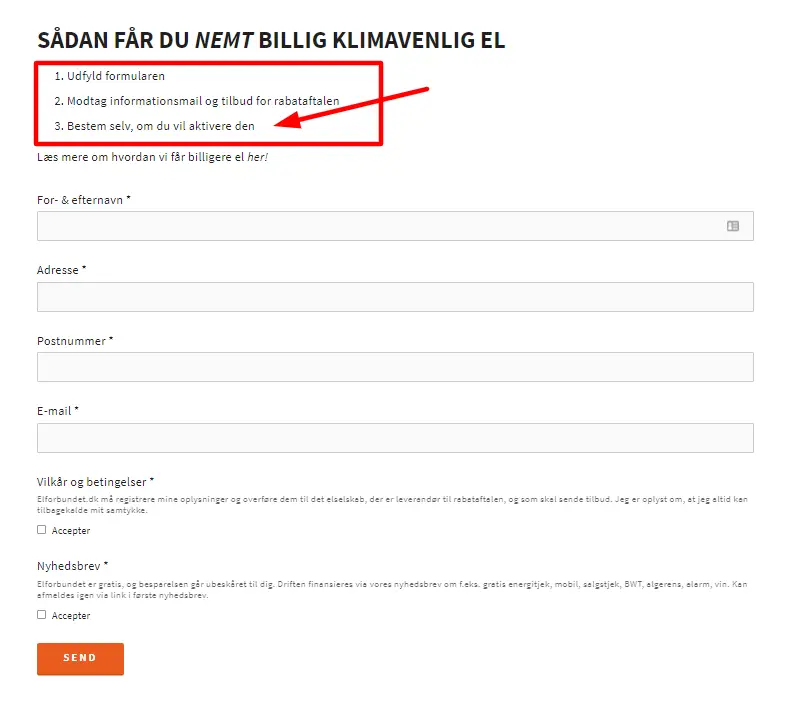Click the 'Vilkår og betingelser' heading
Viewport: 789px width, 708px height.
(95, 482)
